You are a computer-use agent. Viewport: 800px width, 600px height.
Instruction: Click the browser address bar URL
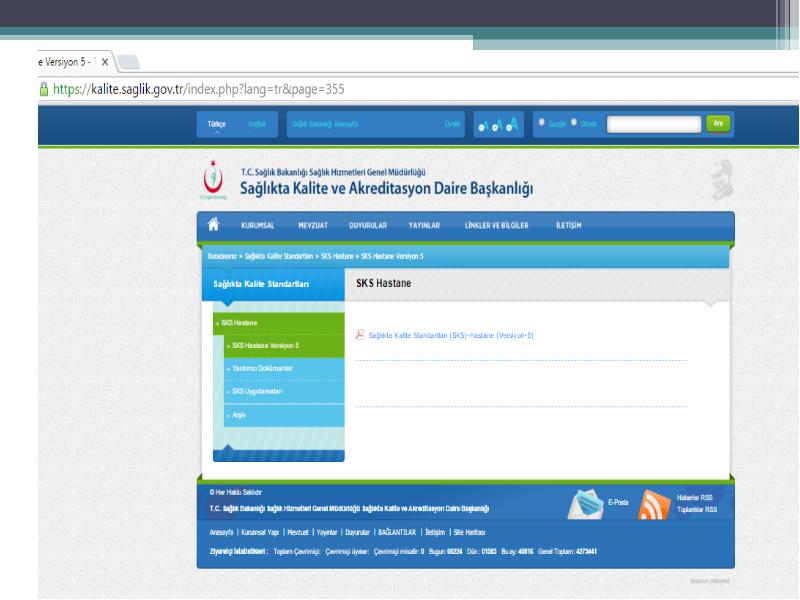[x=199, y=89]
